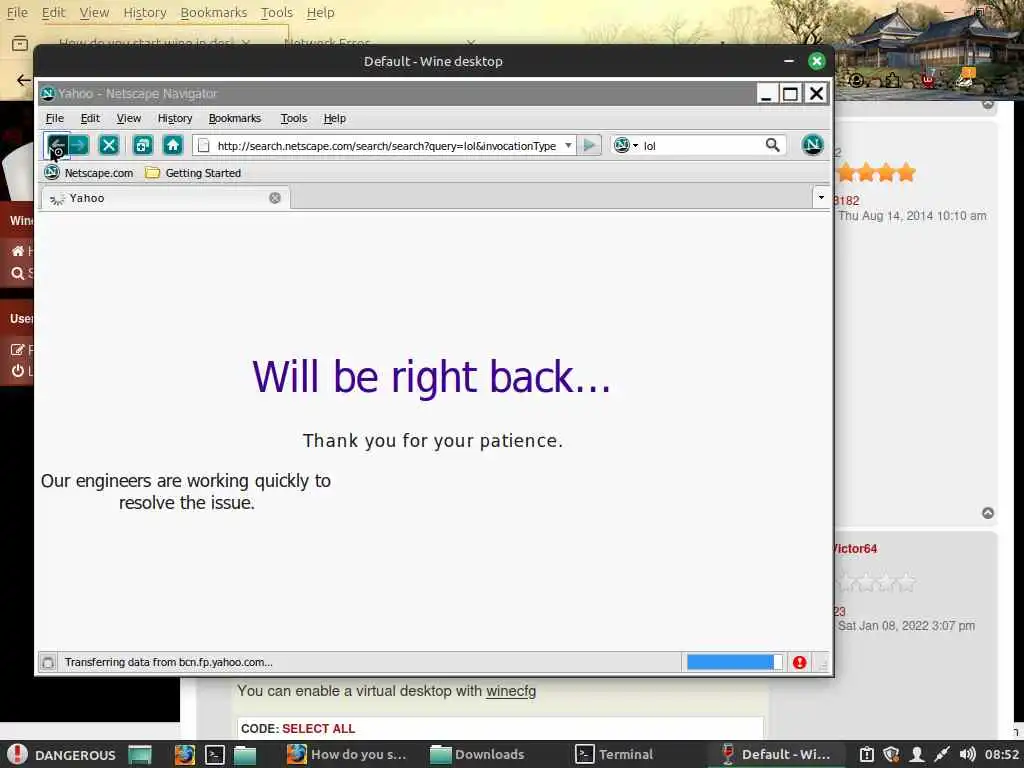Minimize the Wine desktop window
The height and width of the screenshot is (768, 1024).
789,61
